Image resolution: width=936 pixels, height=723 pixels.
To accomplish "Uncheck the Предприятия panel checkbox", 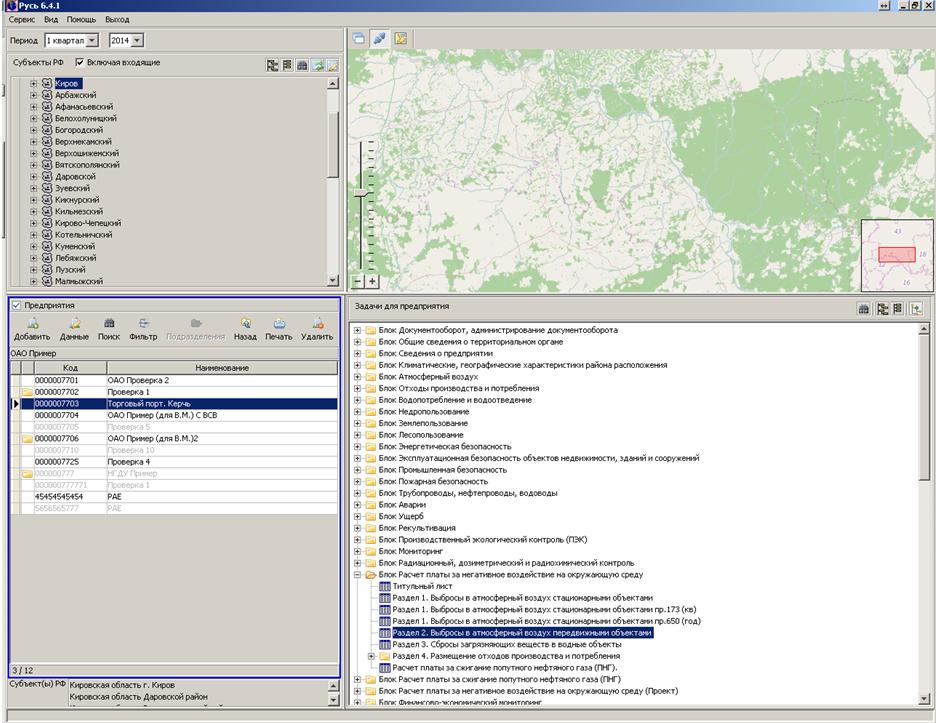I will point(16,306).
